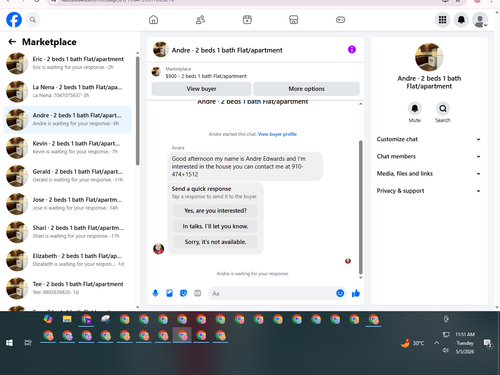Image resolution: width=500 pixels, height=375 pixels.
Task: Open the taskbar clock showing 11:51 AM
Action: coord(465,343)
